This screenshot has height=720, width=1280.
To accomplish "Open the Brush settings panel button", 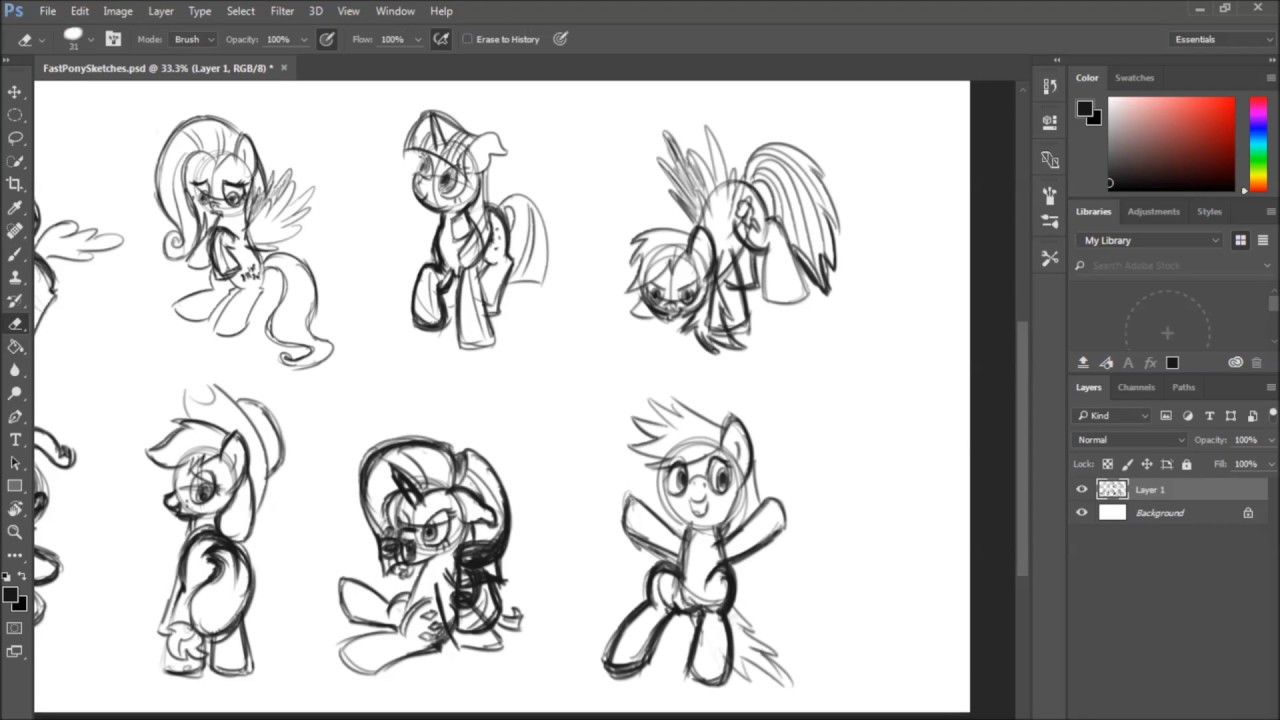I will 113,39.
